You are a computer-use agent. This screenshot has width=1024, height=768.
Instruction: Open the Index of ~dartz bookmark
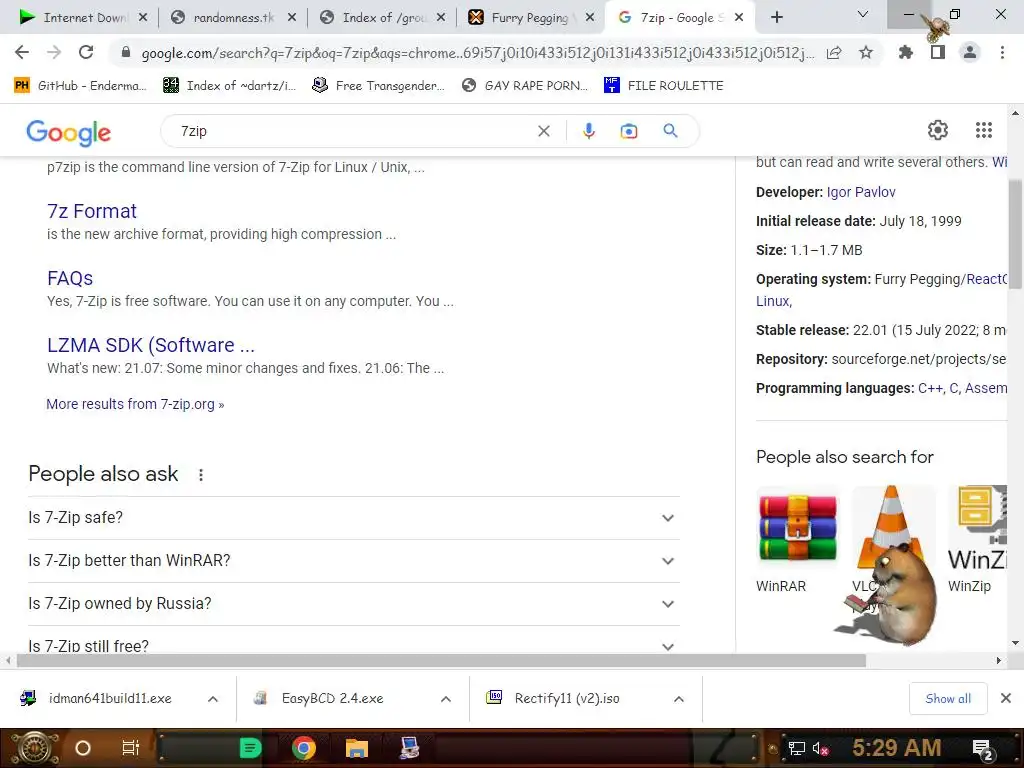coord(229,86)
